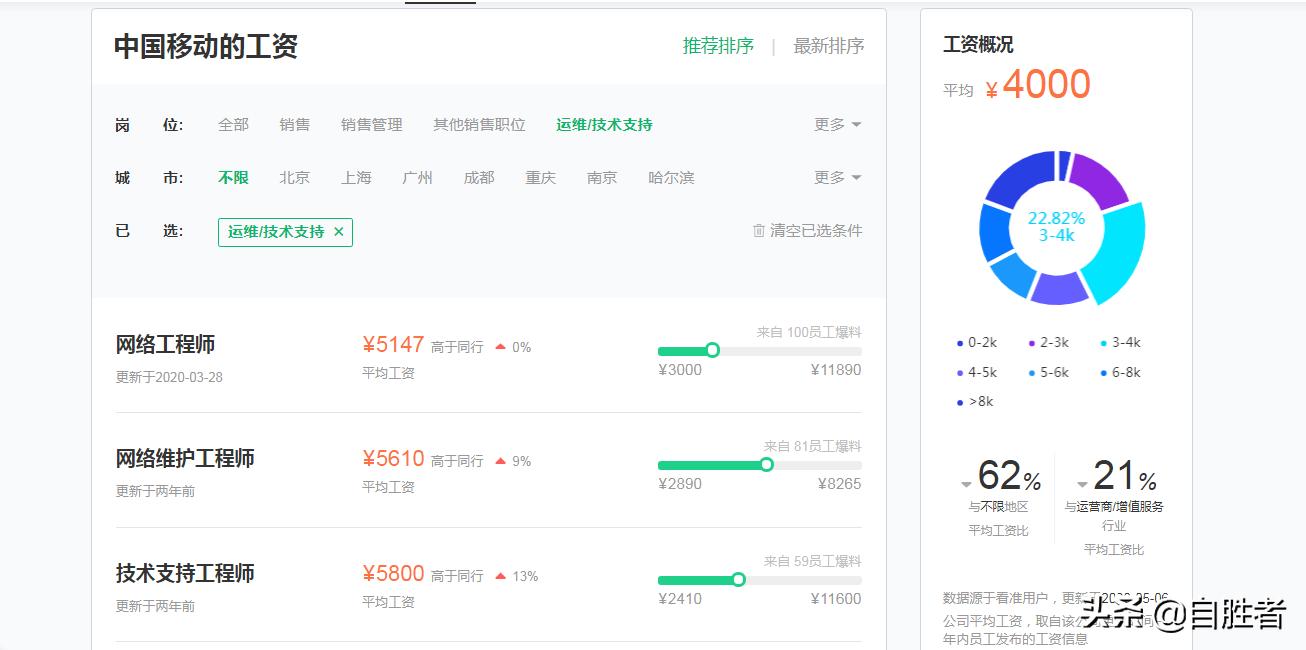Select the 不限 city filter

tap(233, 178)
